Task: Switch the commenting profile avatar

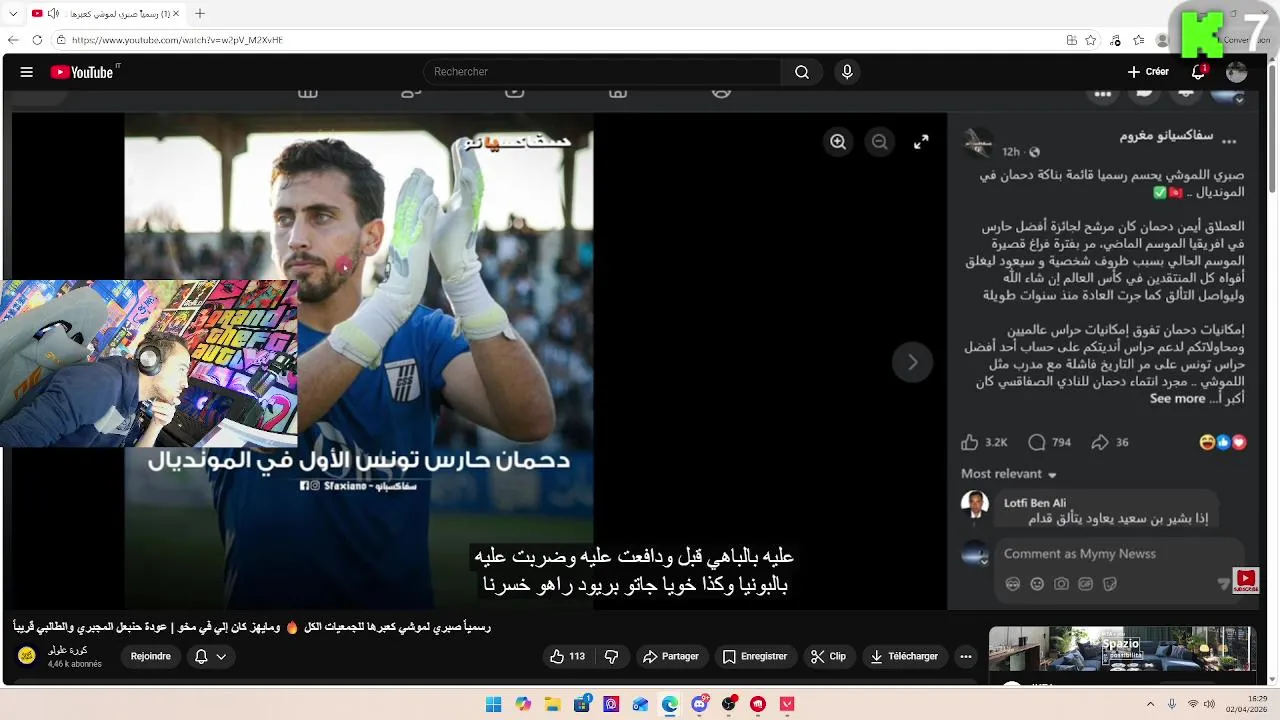Action: coord(975,554)
